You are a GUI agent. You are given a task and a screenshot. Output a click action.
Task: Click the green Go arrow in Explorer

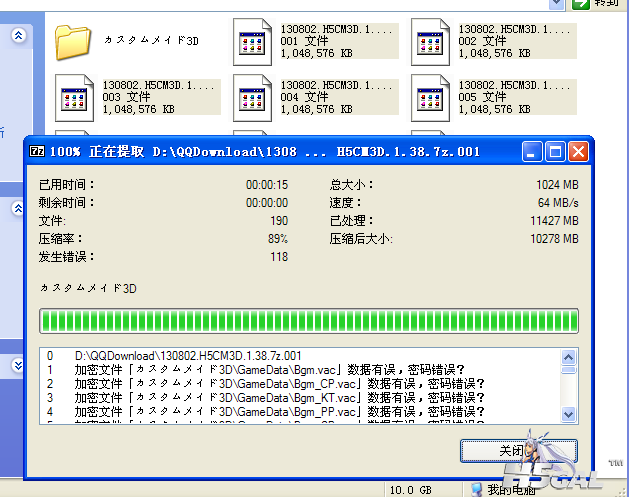click(x=580, y=4)
